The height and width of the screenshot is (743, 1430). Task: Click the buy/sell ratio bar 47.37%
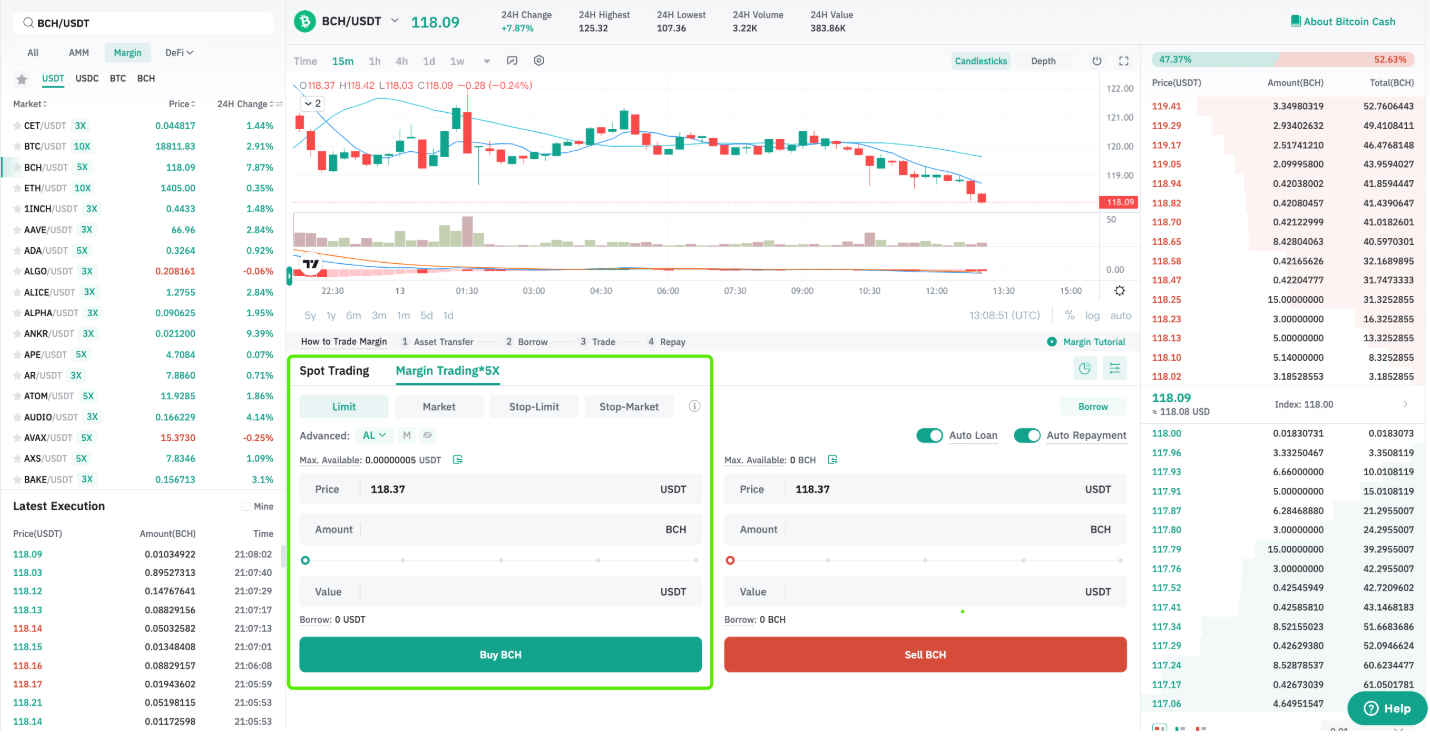(1284, 60)
